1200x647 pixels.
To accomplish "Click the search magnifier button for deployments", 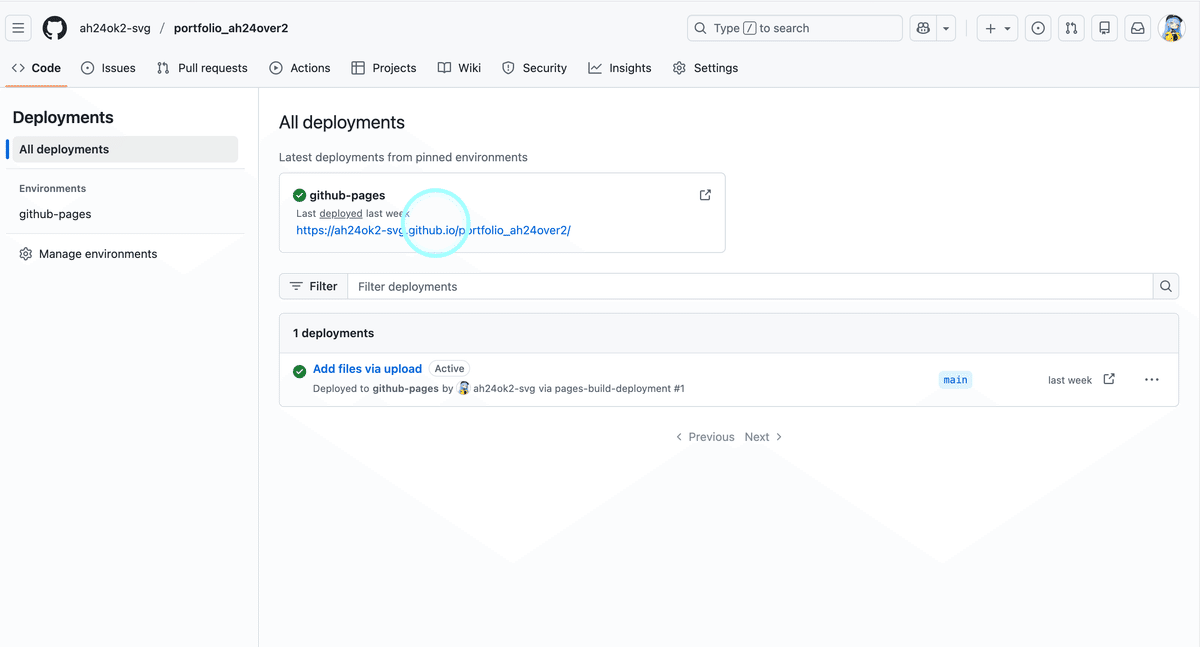I will (1165, 286).
